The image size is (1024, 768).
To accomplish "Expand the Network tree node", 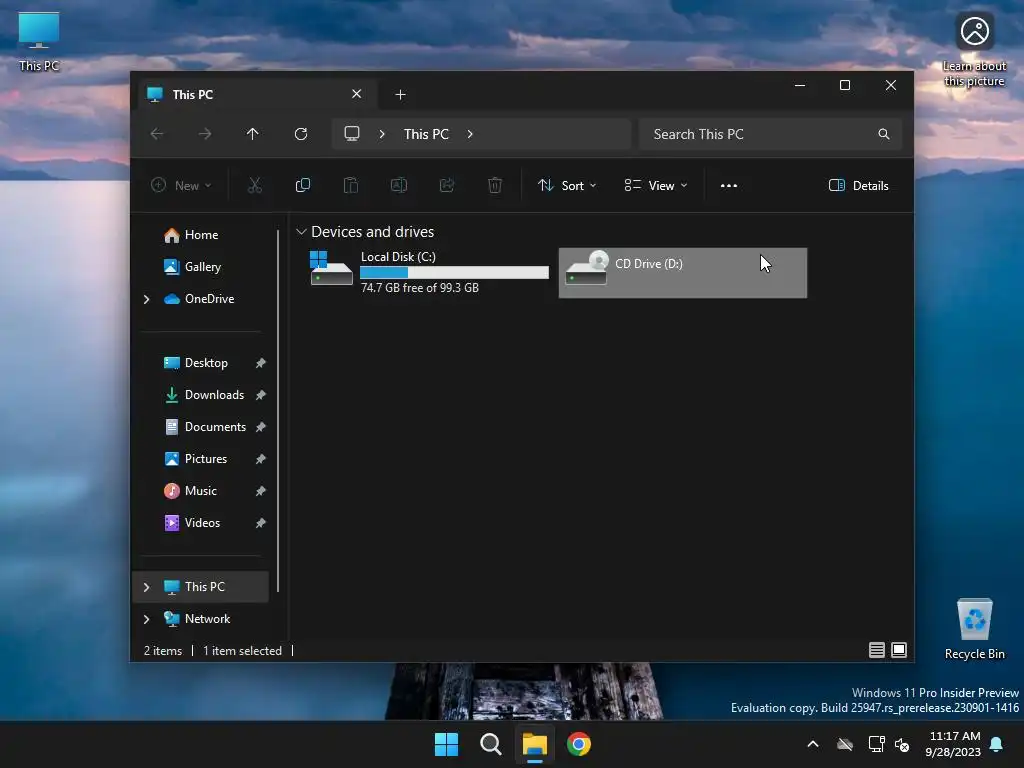I will (x=146, y=619).
